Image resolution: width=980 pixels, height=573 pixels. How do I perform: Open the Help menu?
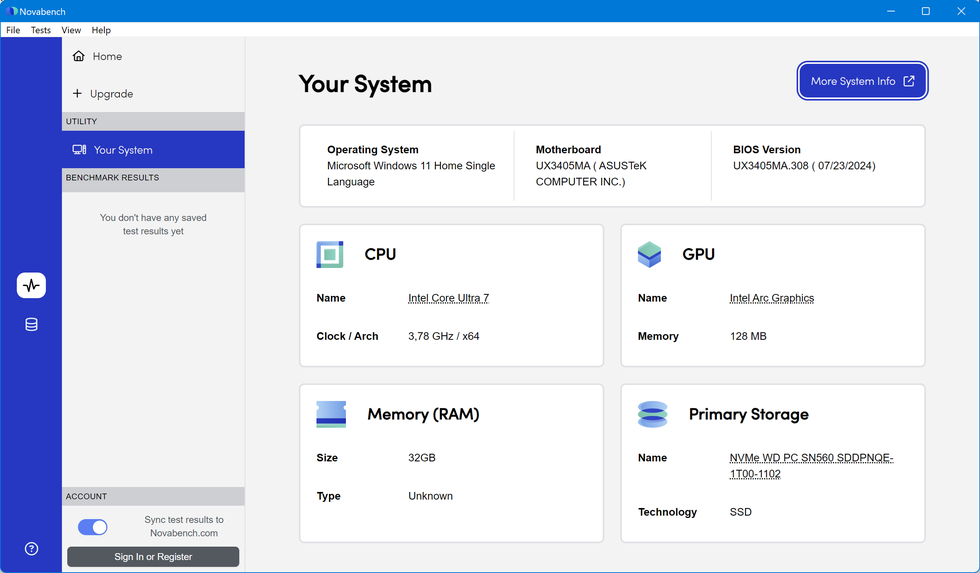tap(101, 30)
